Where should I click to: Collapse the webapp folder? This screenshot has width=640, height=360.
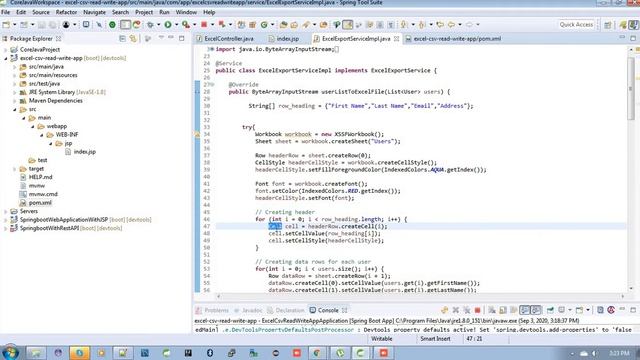pyautogui.click(x=33, y=127)
